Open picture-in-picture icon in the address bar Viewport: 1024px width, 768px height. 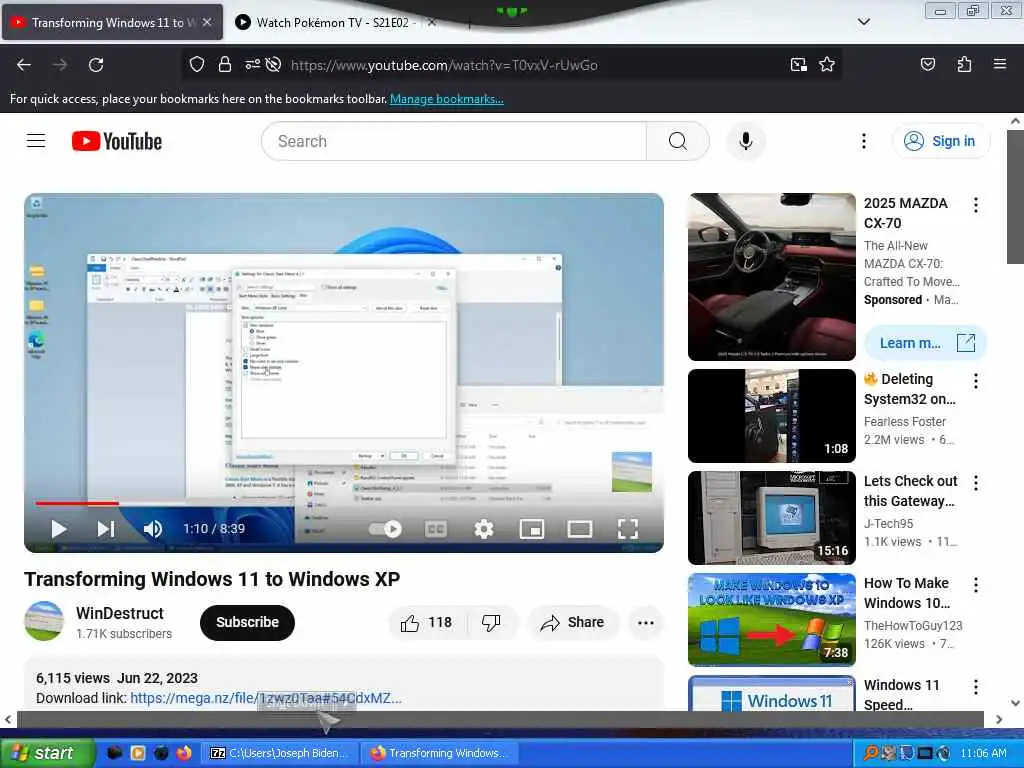[798, 64]
